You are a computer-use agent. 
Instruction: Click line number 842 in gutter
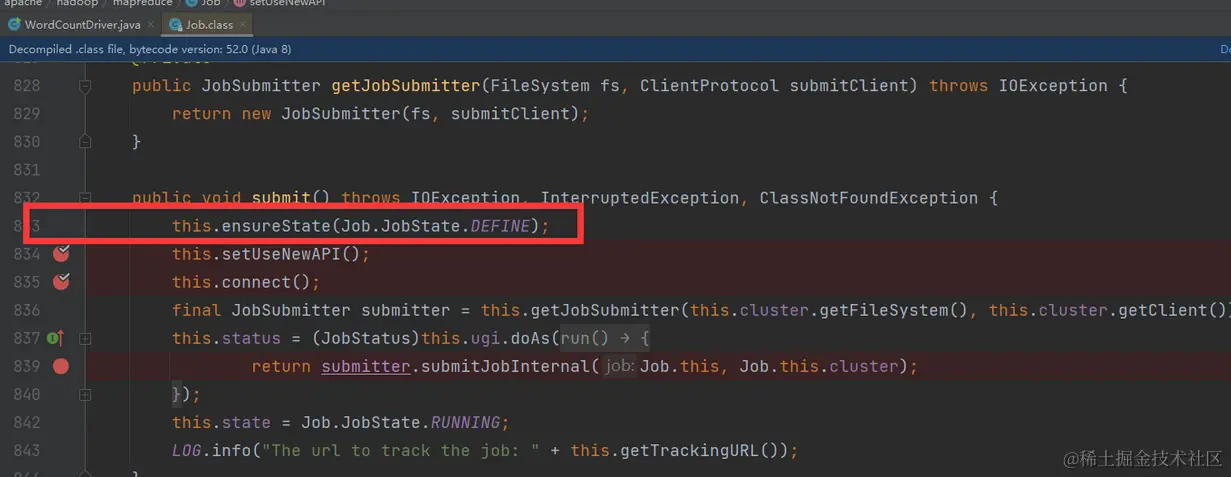point(27,422)
